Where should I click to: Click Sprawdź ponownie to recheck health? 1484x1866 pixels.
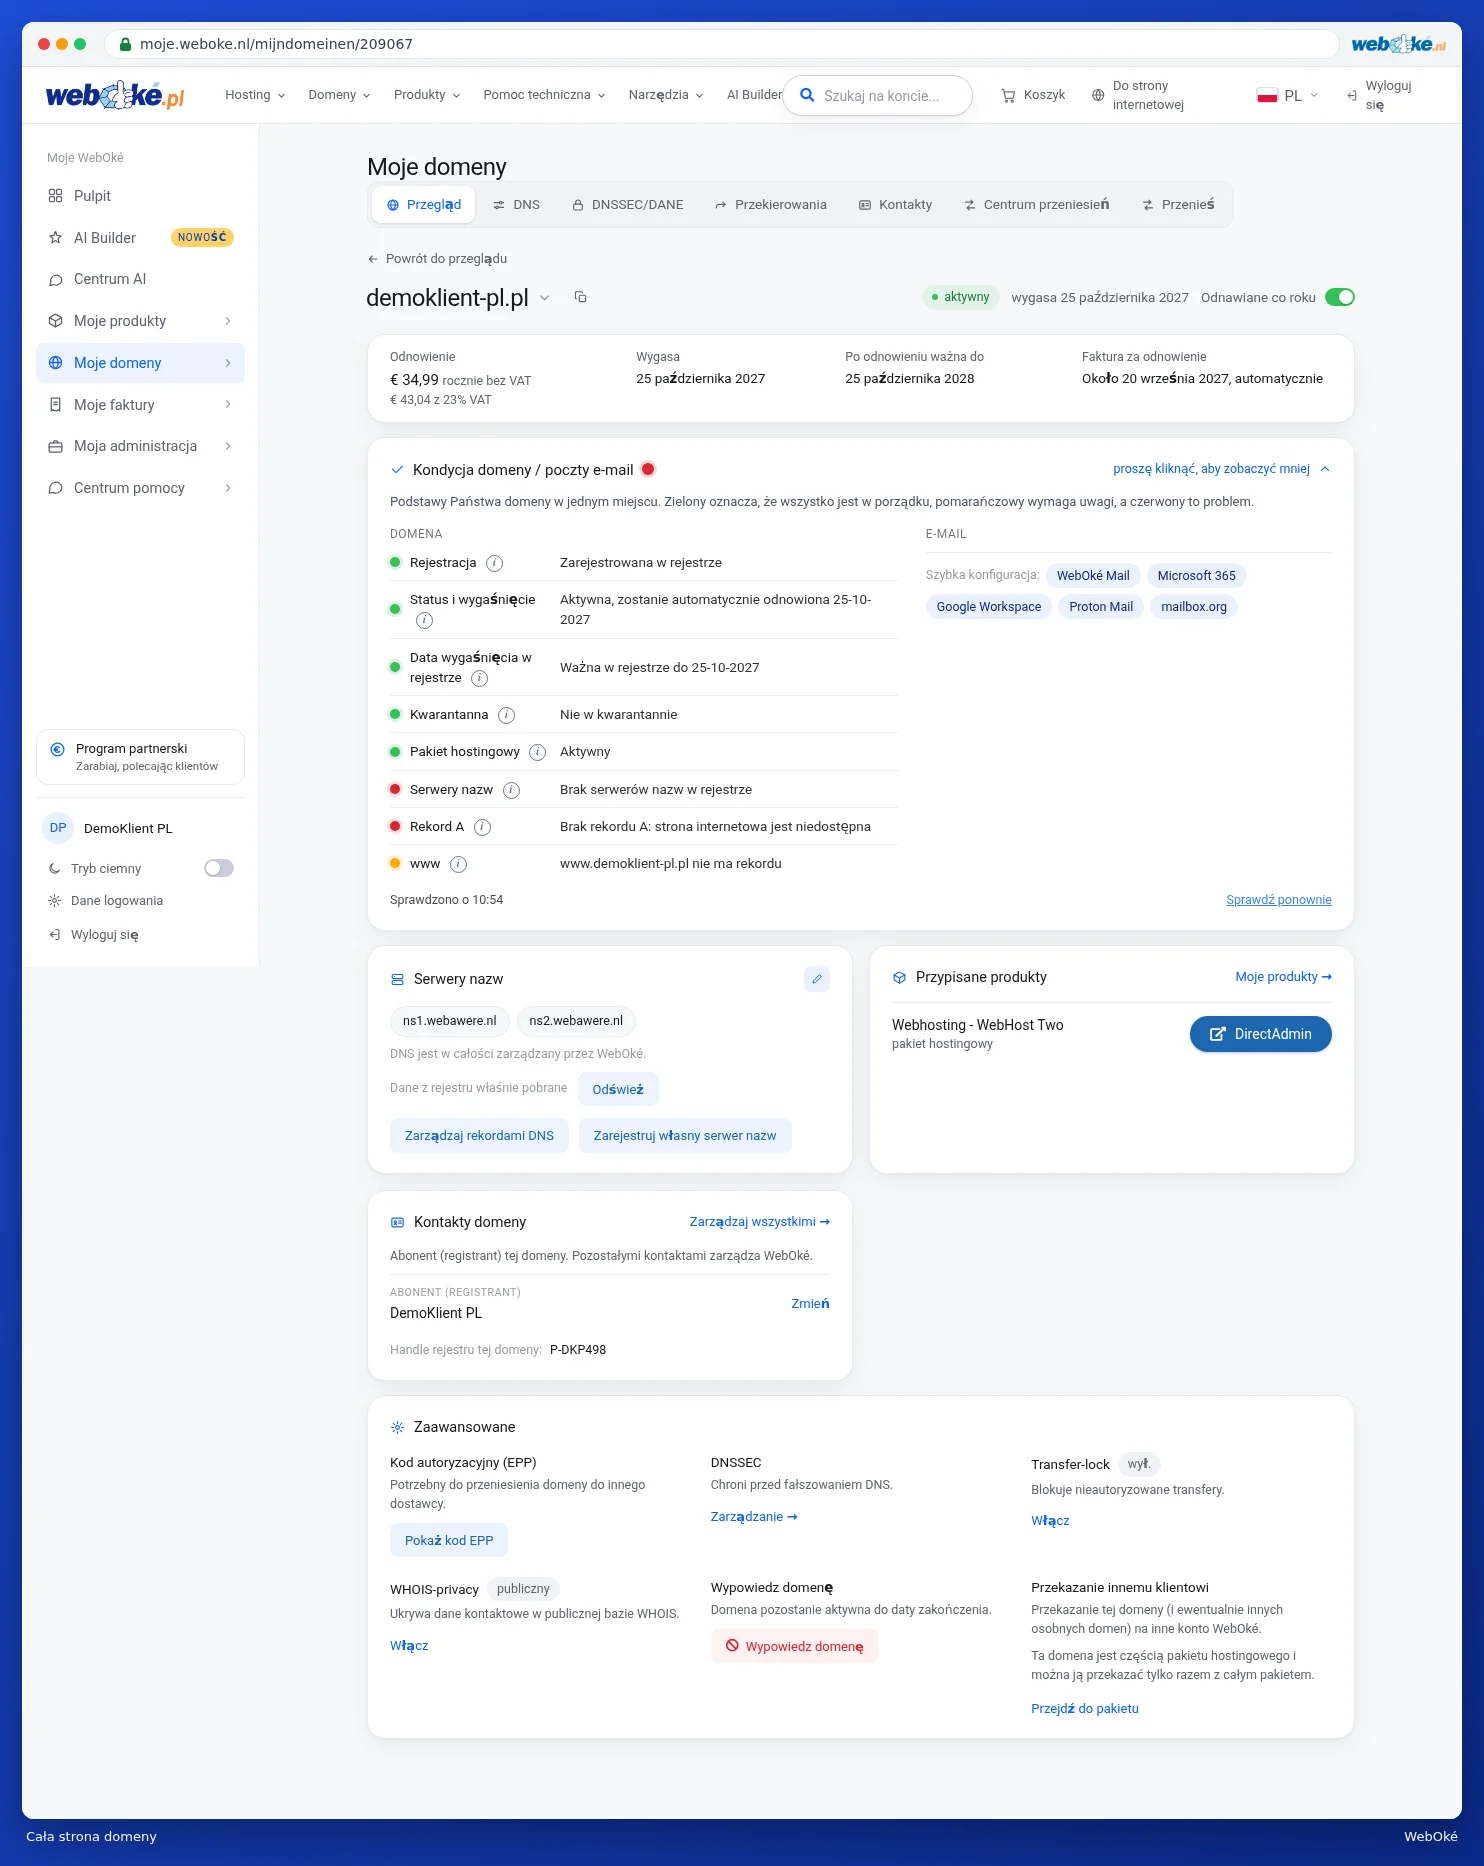click(1279, 900)
